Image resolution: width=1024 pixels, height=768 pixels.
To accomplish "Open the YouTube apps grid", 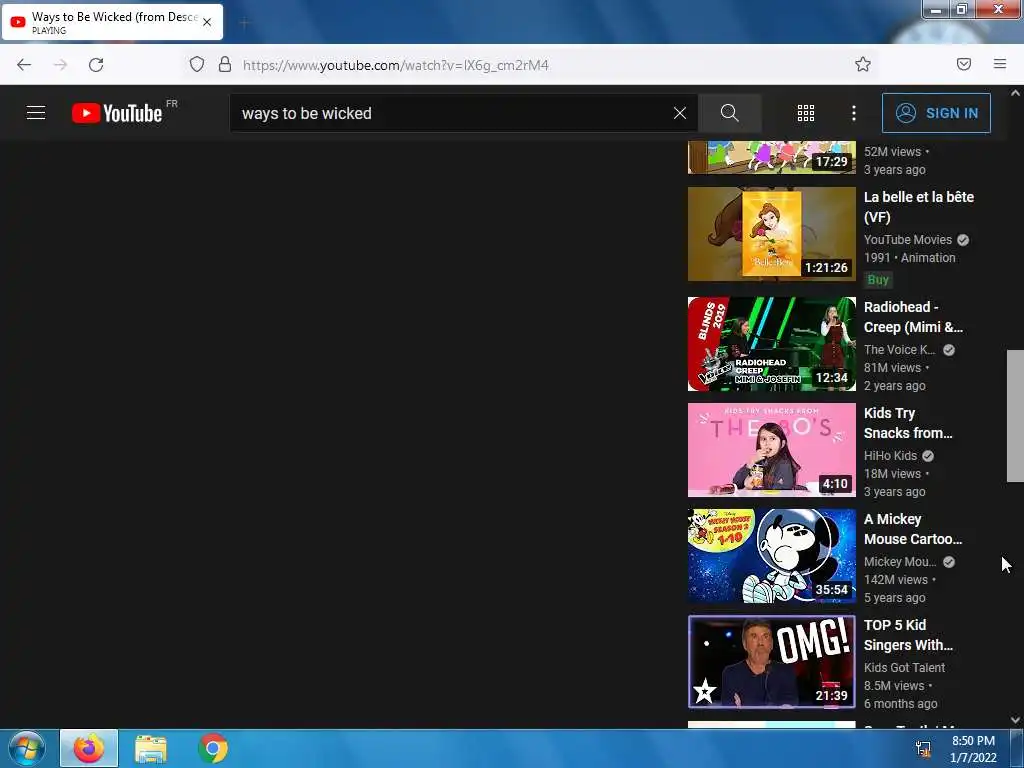I will point(806,113).
